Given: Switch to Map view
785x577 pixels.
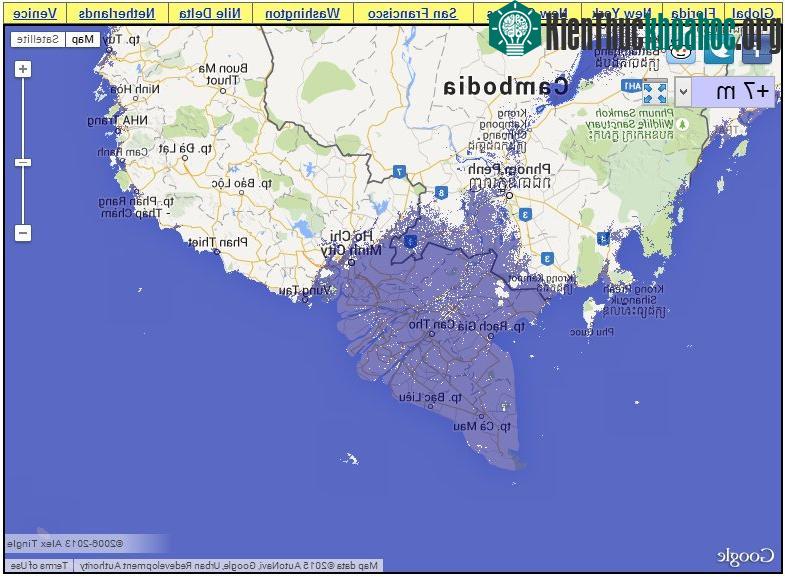Looking at the screenshot, I should [83, 39].
